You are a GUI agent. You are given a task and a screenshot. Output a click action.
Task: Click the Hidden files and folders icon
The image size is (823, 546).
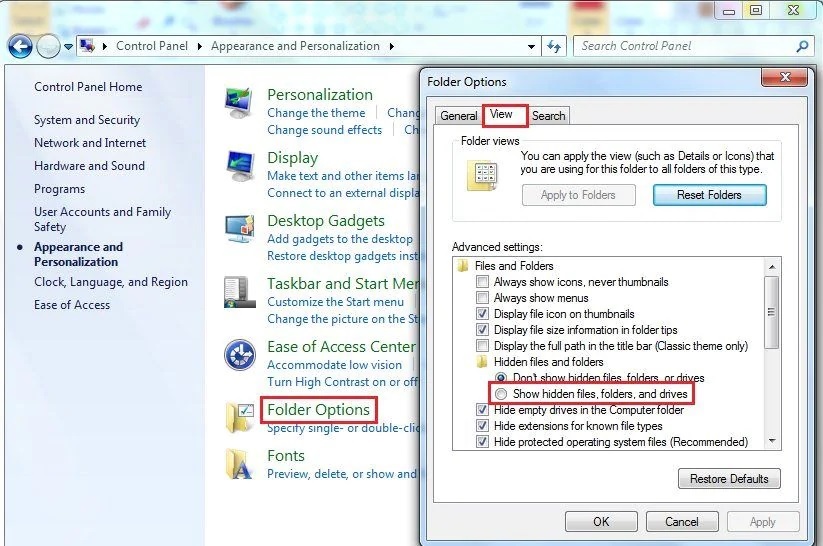481,362
